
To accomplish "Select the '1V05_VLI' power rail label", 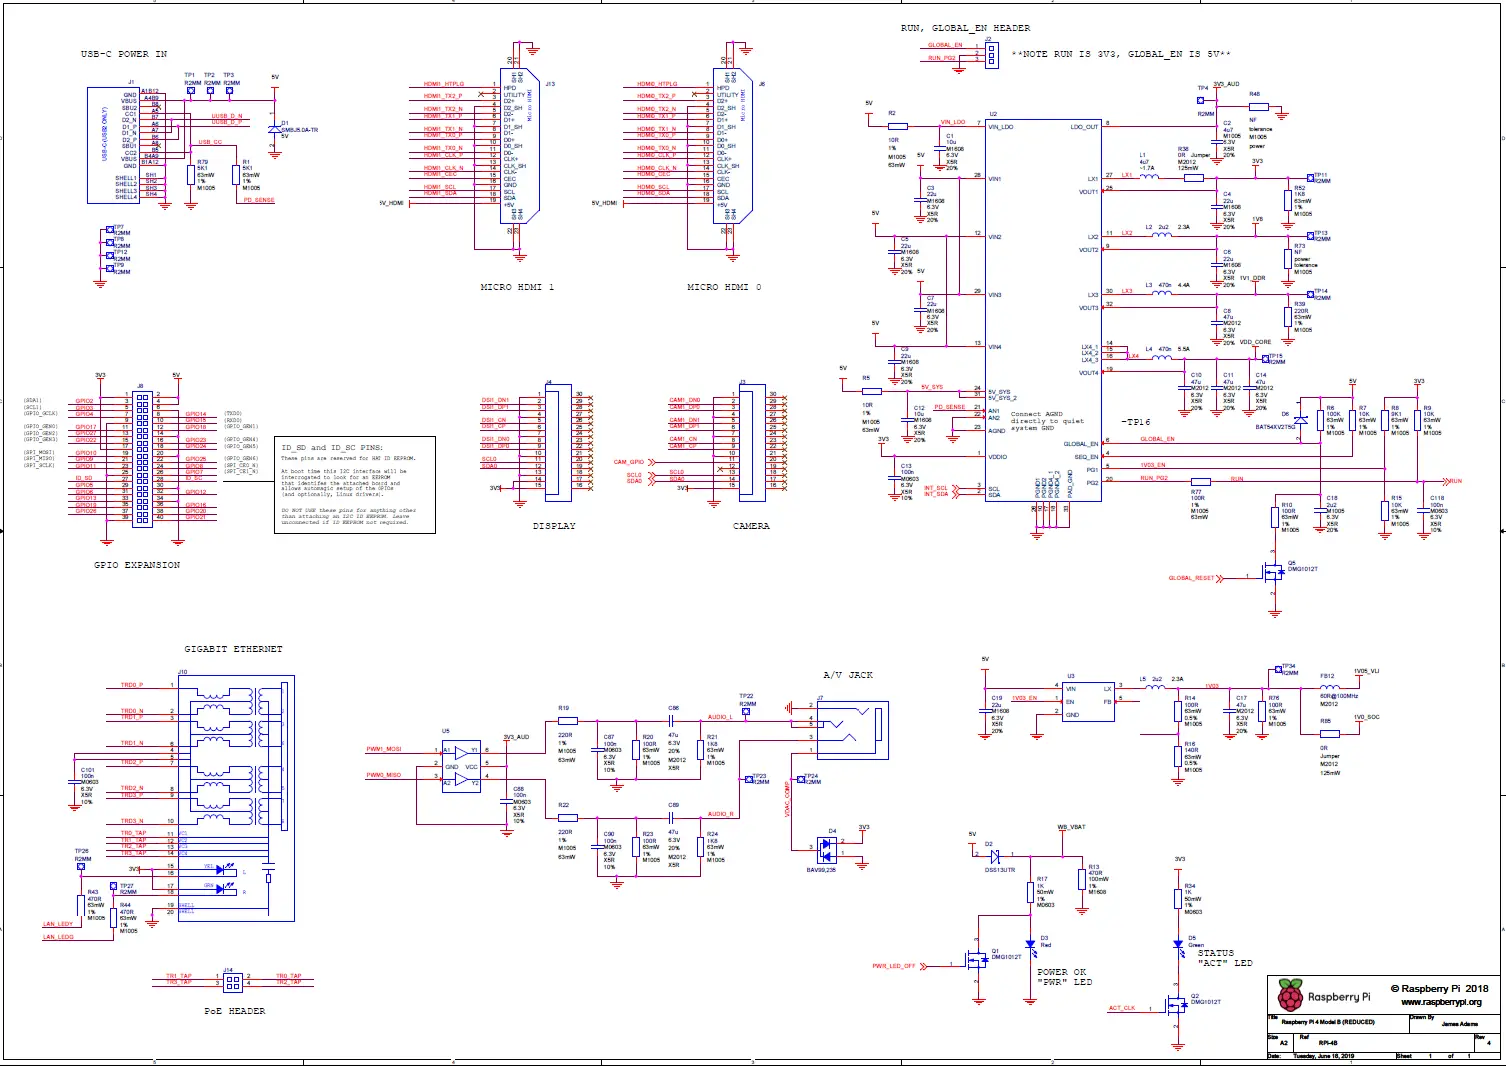I will 1366,671.
